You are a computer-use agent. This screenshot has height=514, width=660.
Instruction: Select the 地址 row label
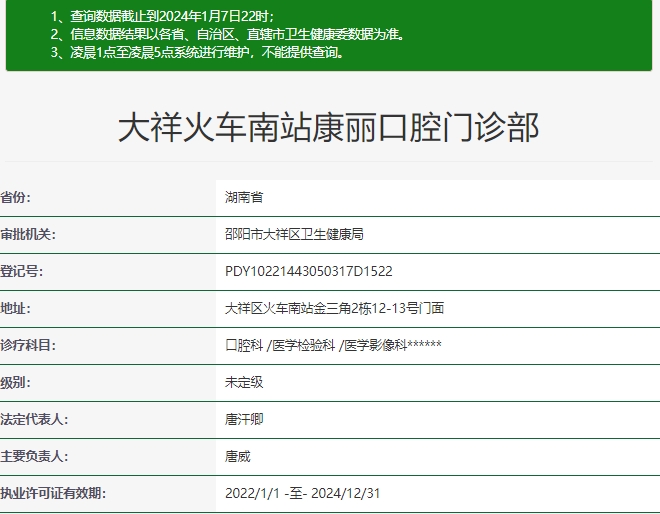16,308
